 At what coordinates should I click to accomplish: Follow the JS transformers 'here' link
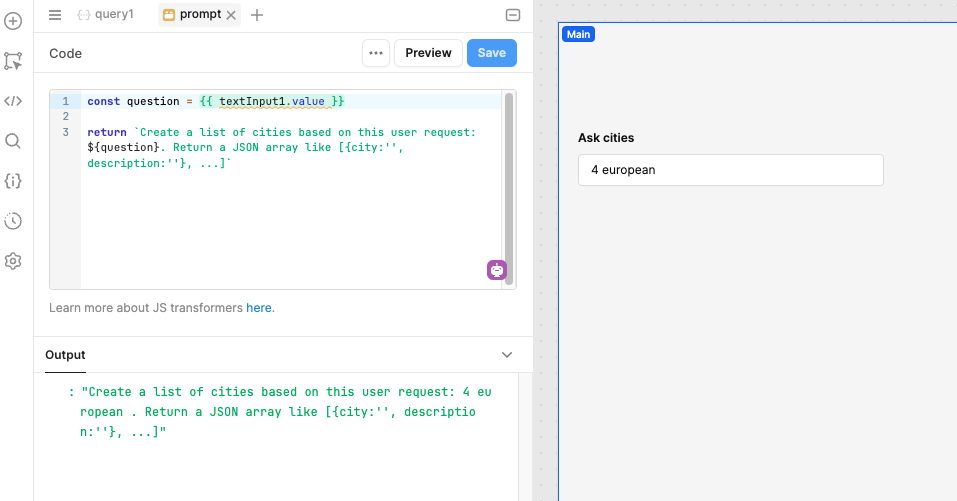(259, 308)
